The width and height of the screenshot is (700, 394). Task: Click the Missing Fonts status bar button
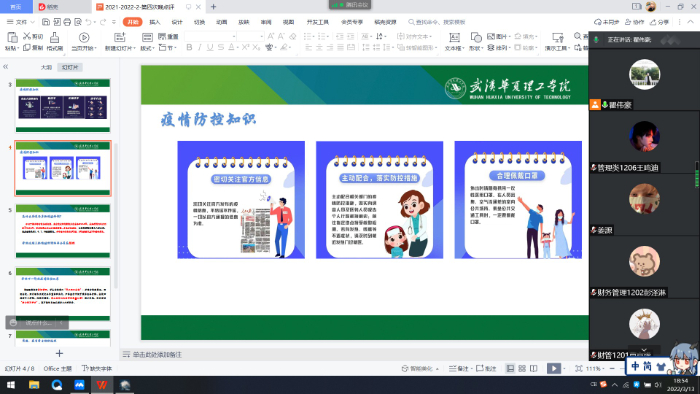point(97,369)
